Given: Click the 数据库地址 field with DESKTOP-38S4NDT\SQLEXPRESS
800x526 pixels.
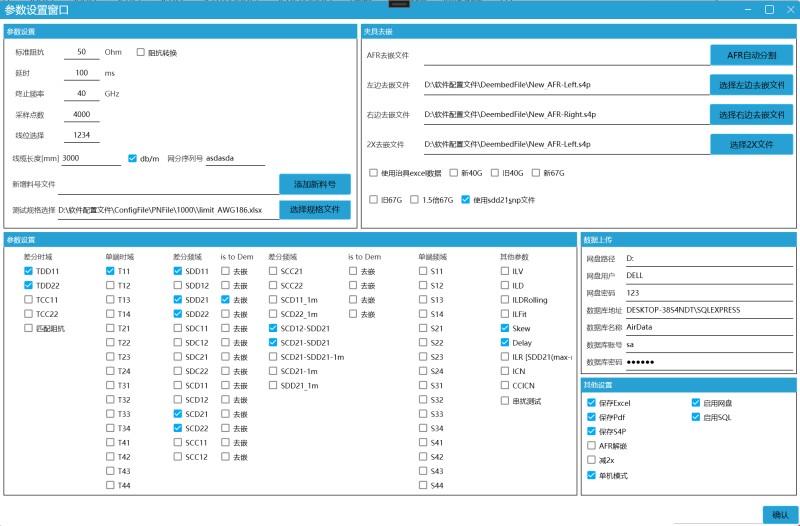Looking at the screenshot, I should coord(705,310).
